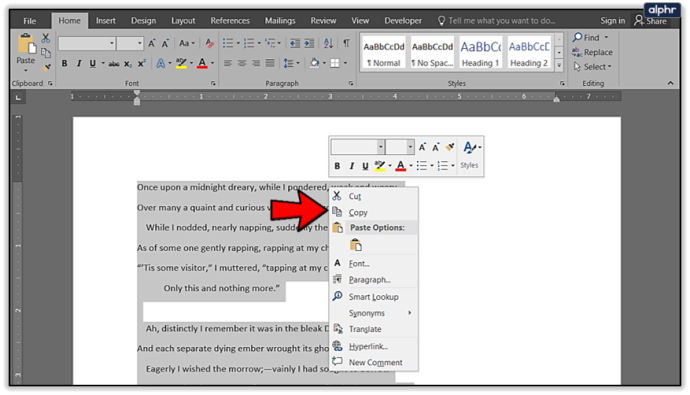Open the Select dropdown in Editing group
The image size is (690, 395).
coord(593,66)
